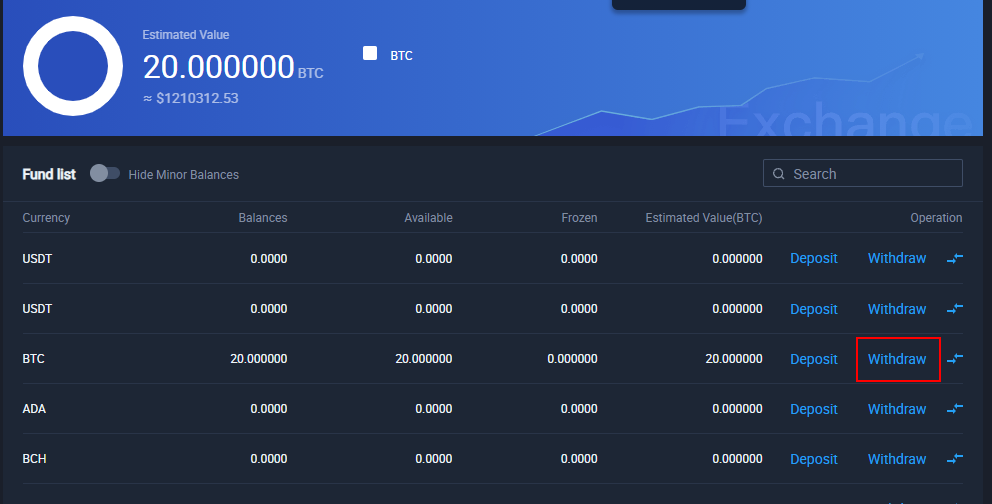Click Deposit in the BTC row
Image resolution: width=992 pixels, height=504 pixels.
click(x=814, y=359)
